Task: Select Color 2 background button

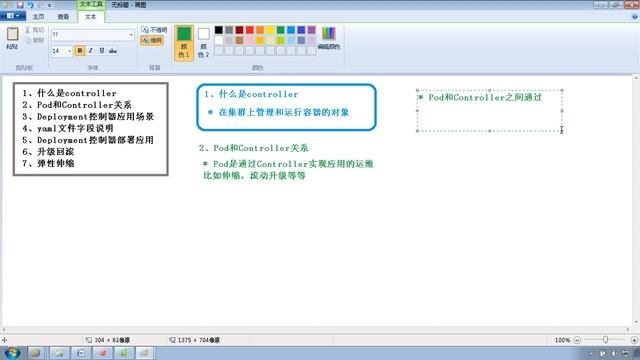Action: (203, 43)
